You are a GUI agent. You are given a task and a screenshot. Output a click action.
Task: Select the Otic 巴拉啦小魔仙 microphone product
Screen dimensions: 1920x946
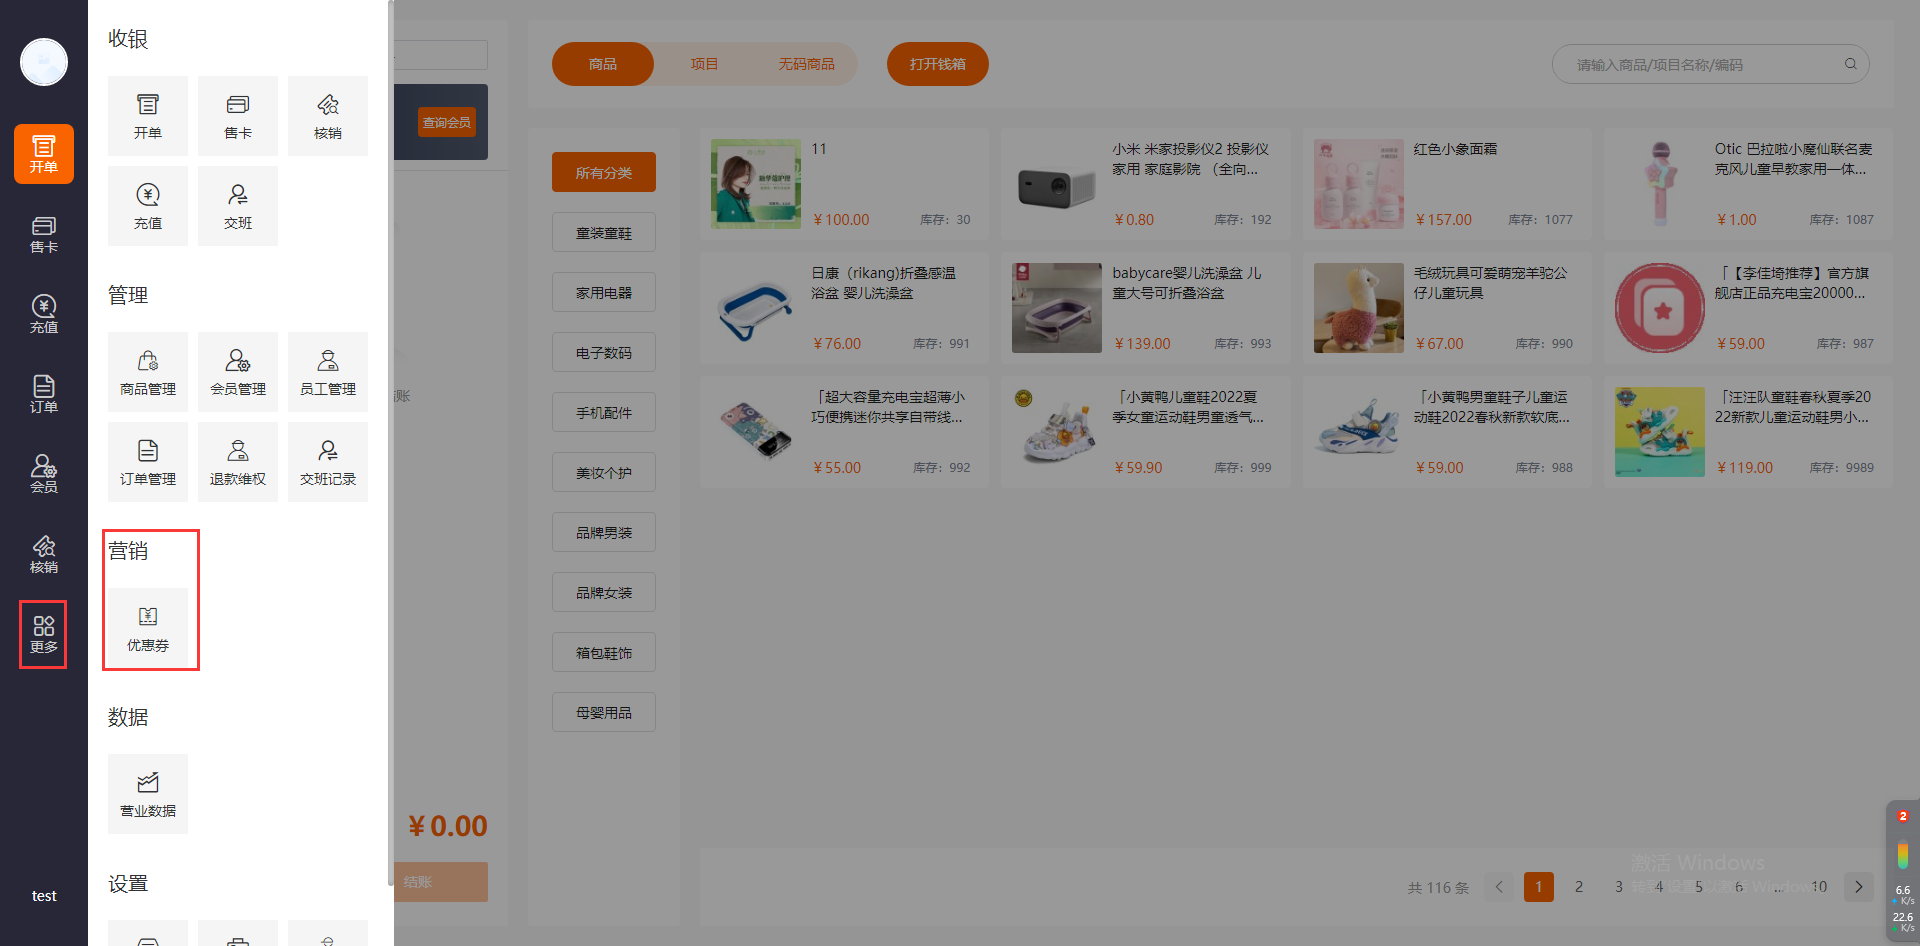1748,184
